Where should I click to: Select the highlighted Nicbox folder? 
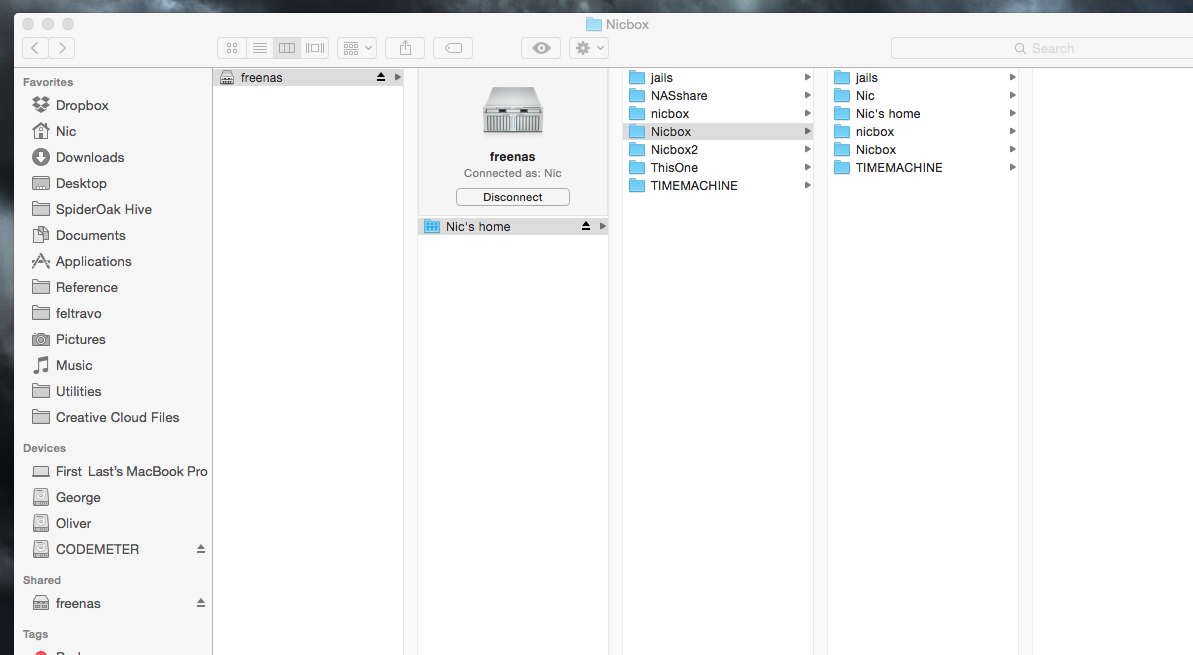tap(718, 131)
